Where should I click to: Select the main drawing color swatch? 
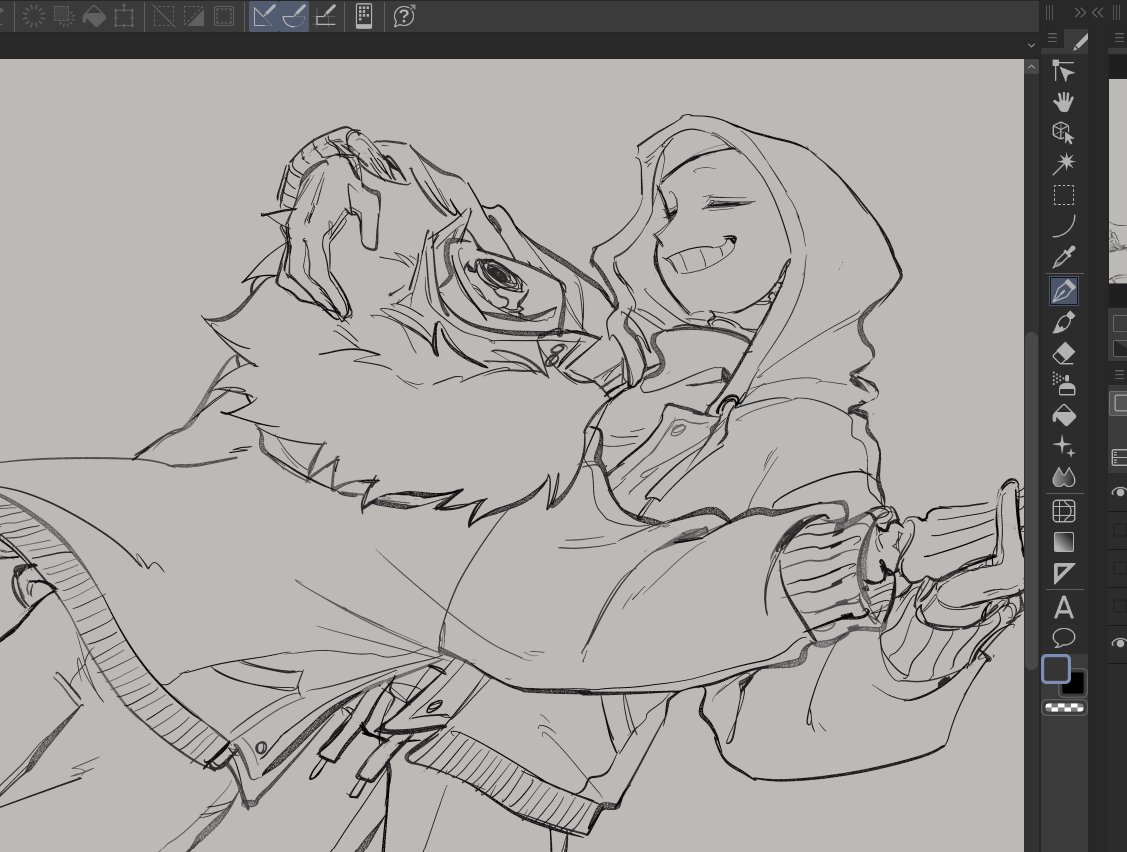[x=1056, y=670]
